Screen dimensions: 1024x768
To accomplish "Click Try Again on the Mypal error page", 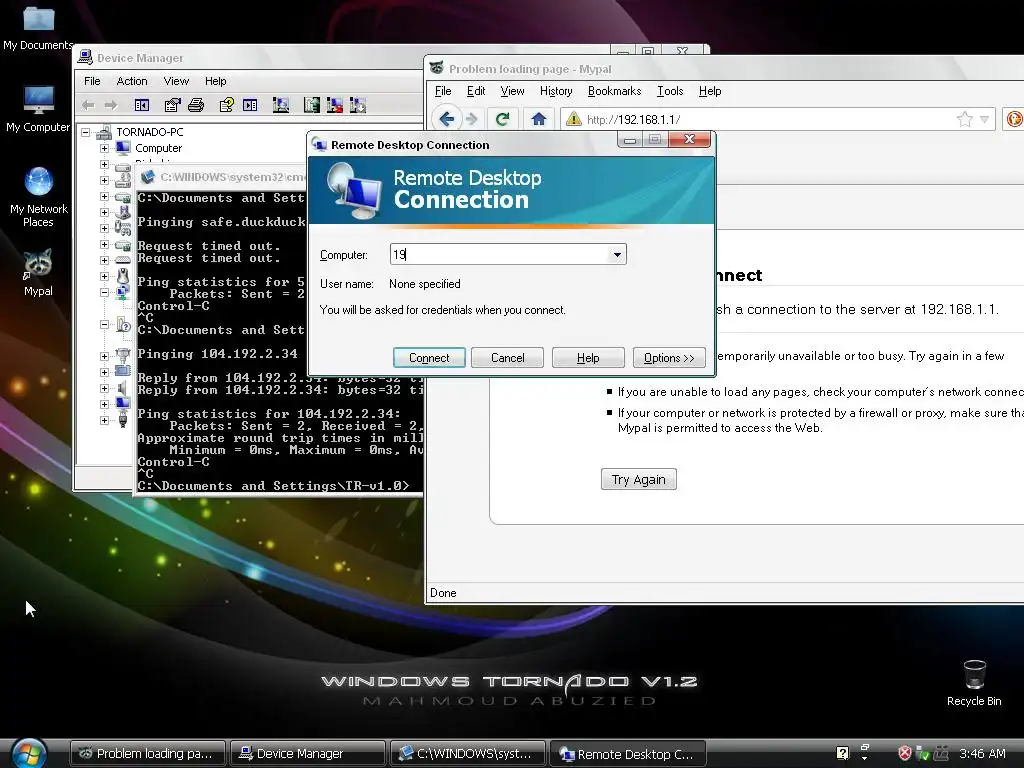I will click(639, 479).
